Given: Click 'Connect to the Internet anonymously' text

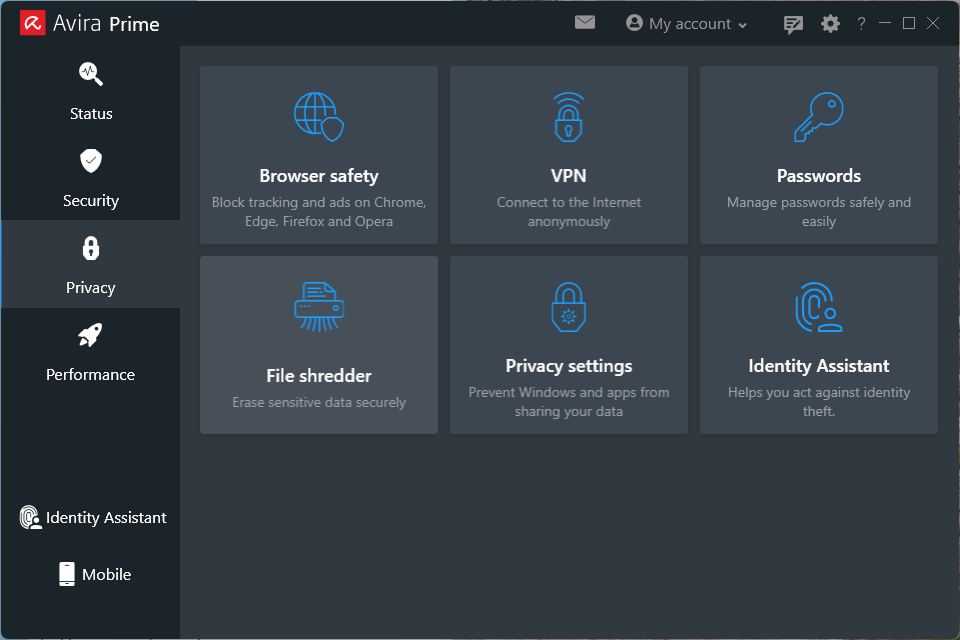Looking at the screenshot, I should pyautogui.click(x=569, y=211).
